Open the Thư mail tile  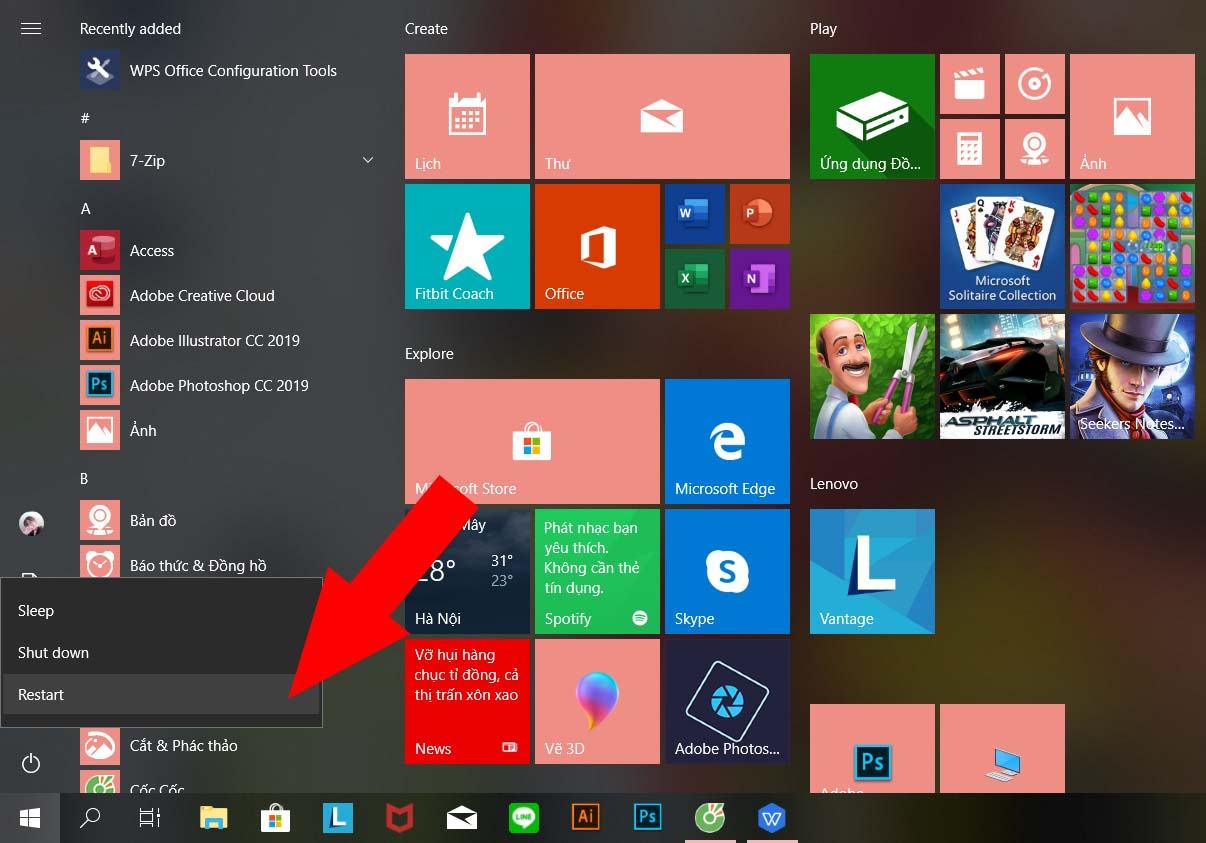pyautogui.click(x=662, y=116)
